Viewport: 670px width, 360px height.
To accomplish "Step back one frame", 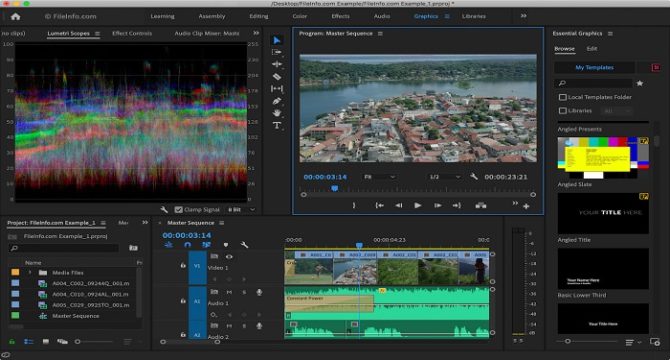I will (x=398, y=205).
